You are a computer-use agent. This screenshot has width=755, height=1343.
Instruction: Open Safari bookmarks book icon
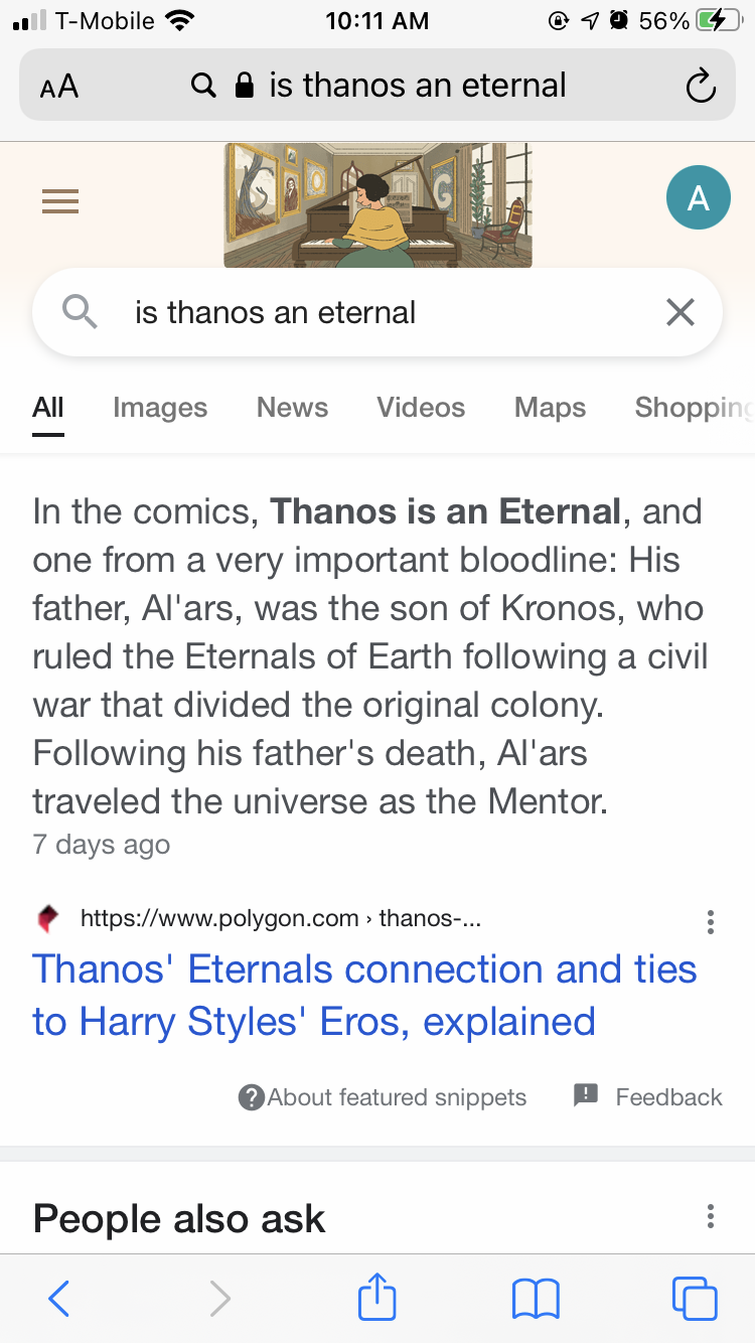[536, 1299]
